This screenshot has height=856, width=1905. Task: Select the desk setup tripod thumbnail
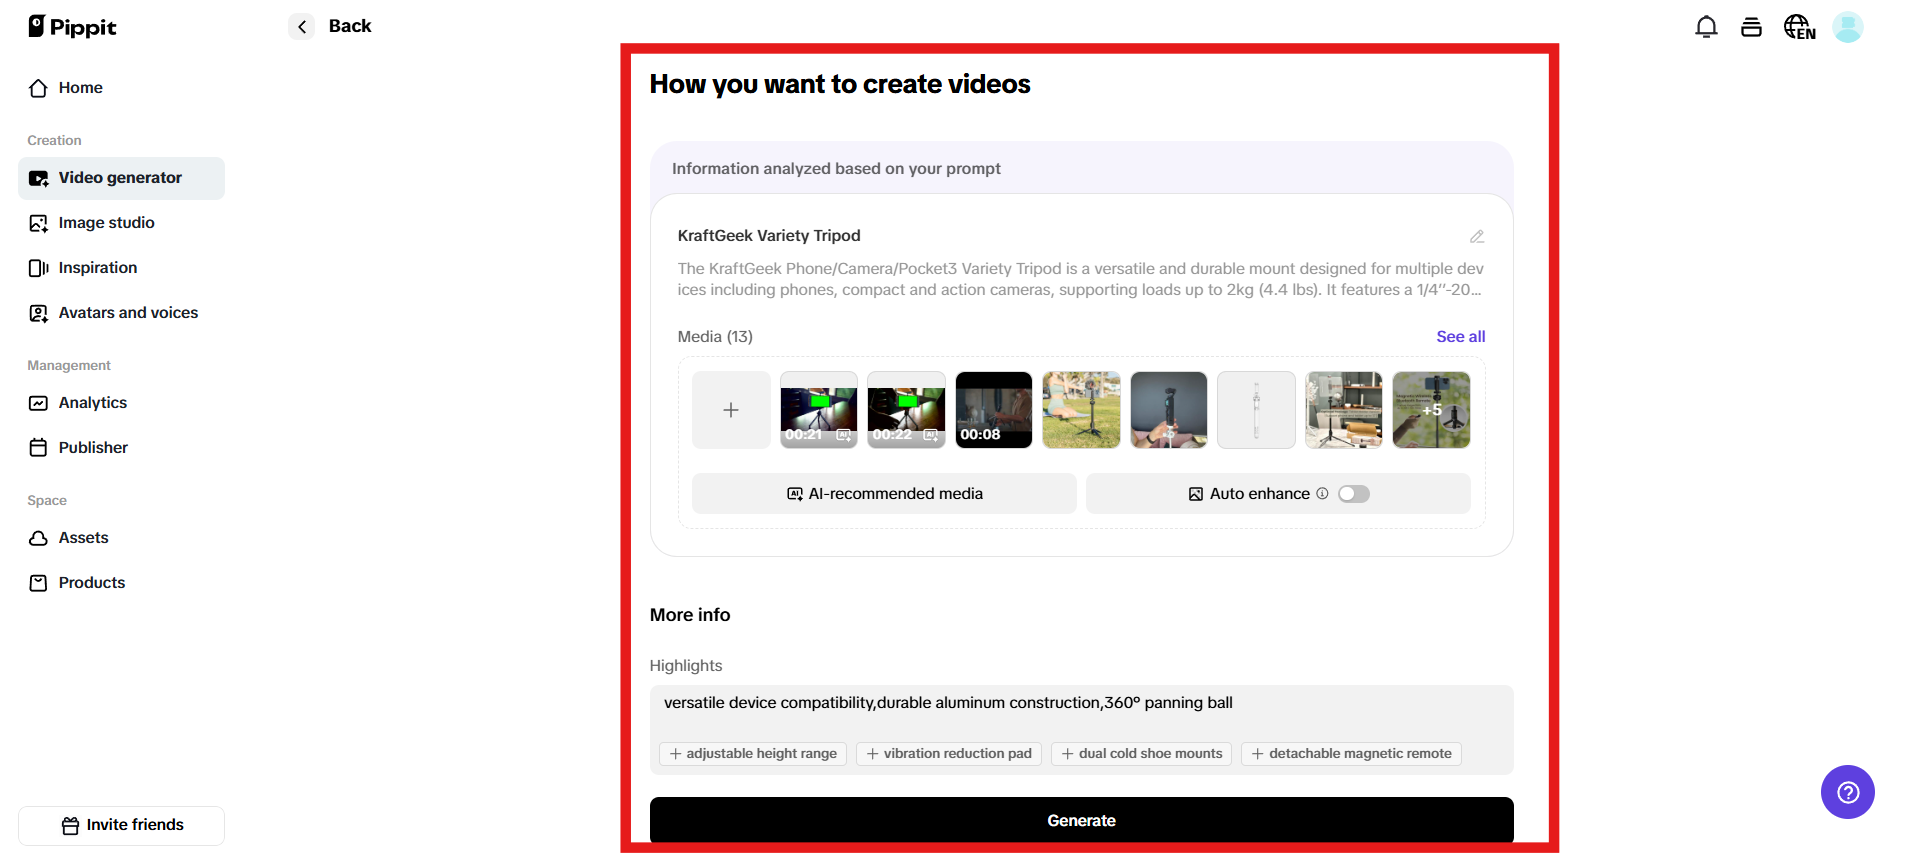[1344, 410]
